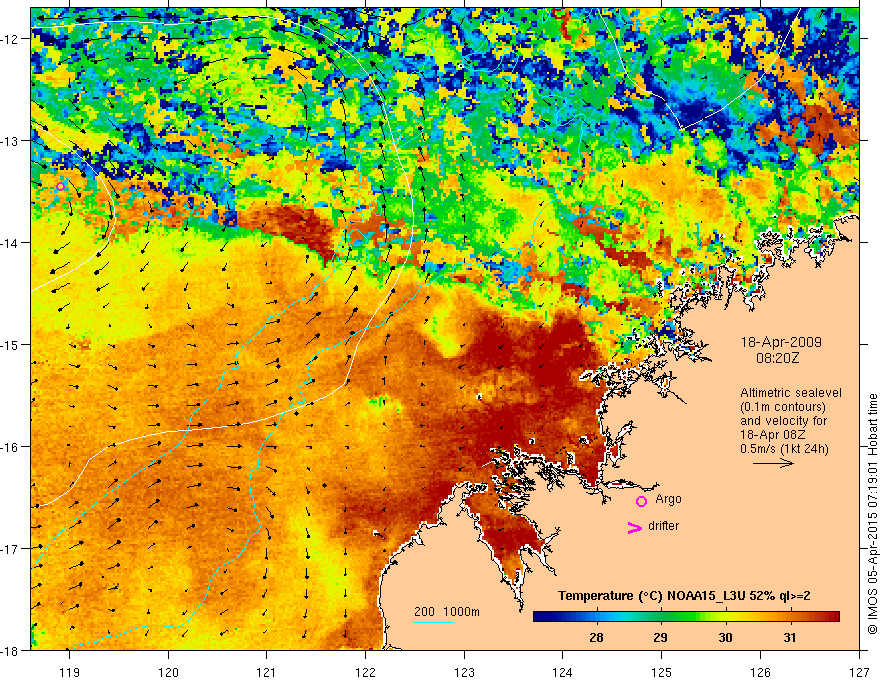Click the color bar tick label 30
The image size is (880, 680).
click(725, 637)
